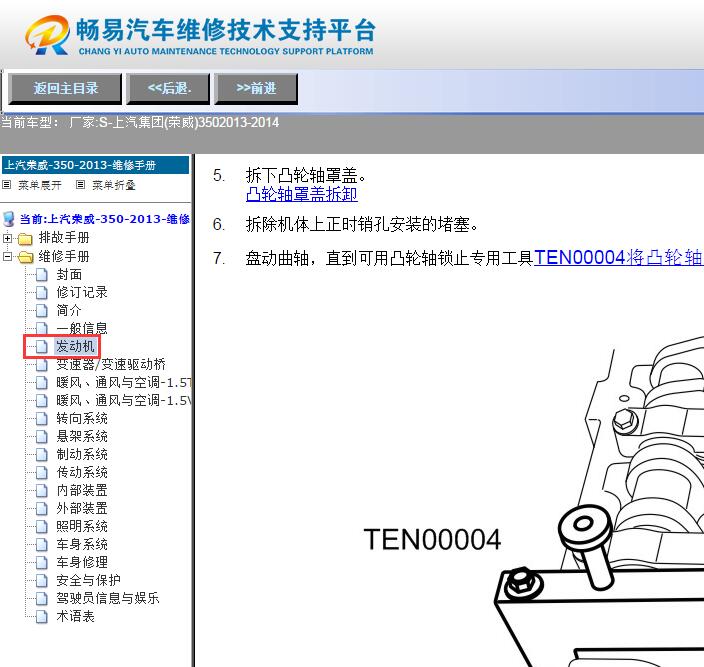Image resolution: width=704 pixels, height=667 pixels.
Task: Collapse the 维修手册 folder node
Action: [7, 257]
